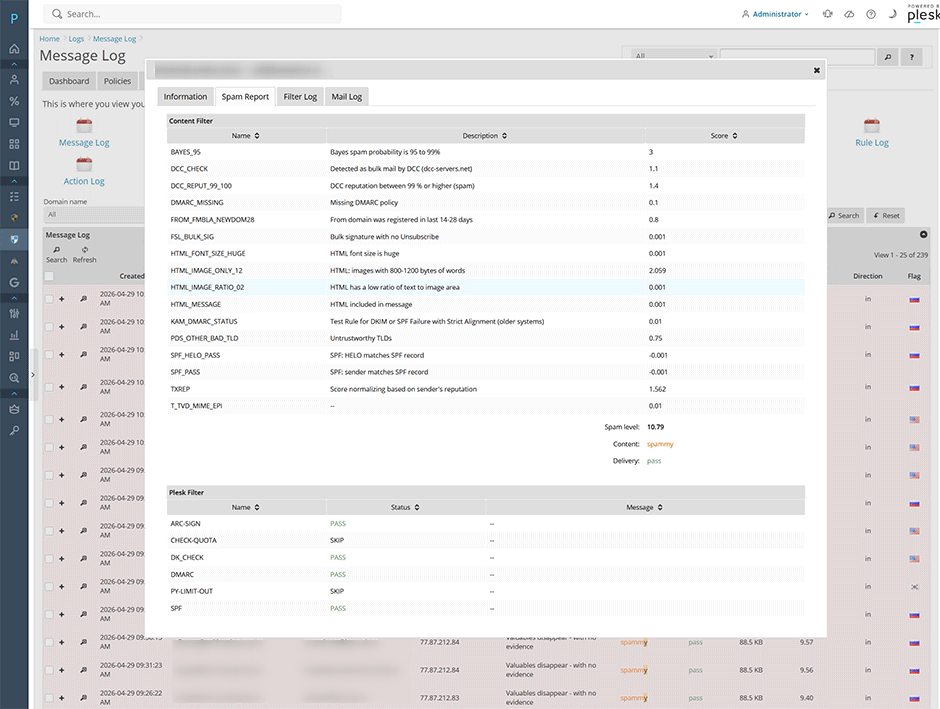Sort Content Filter by Score column

724,135
